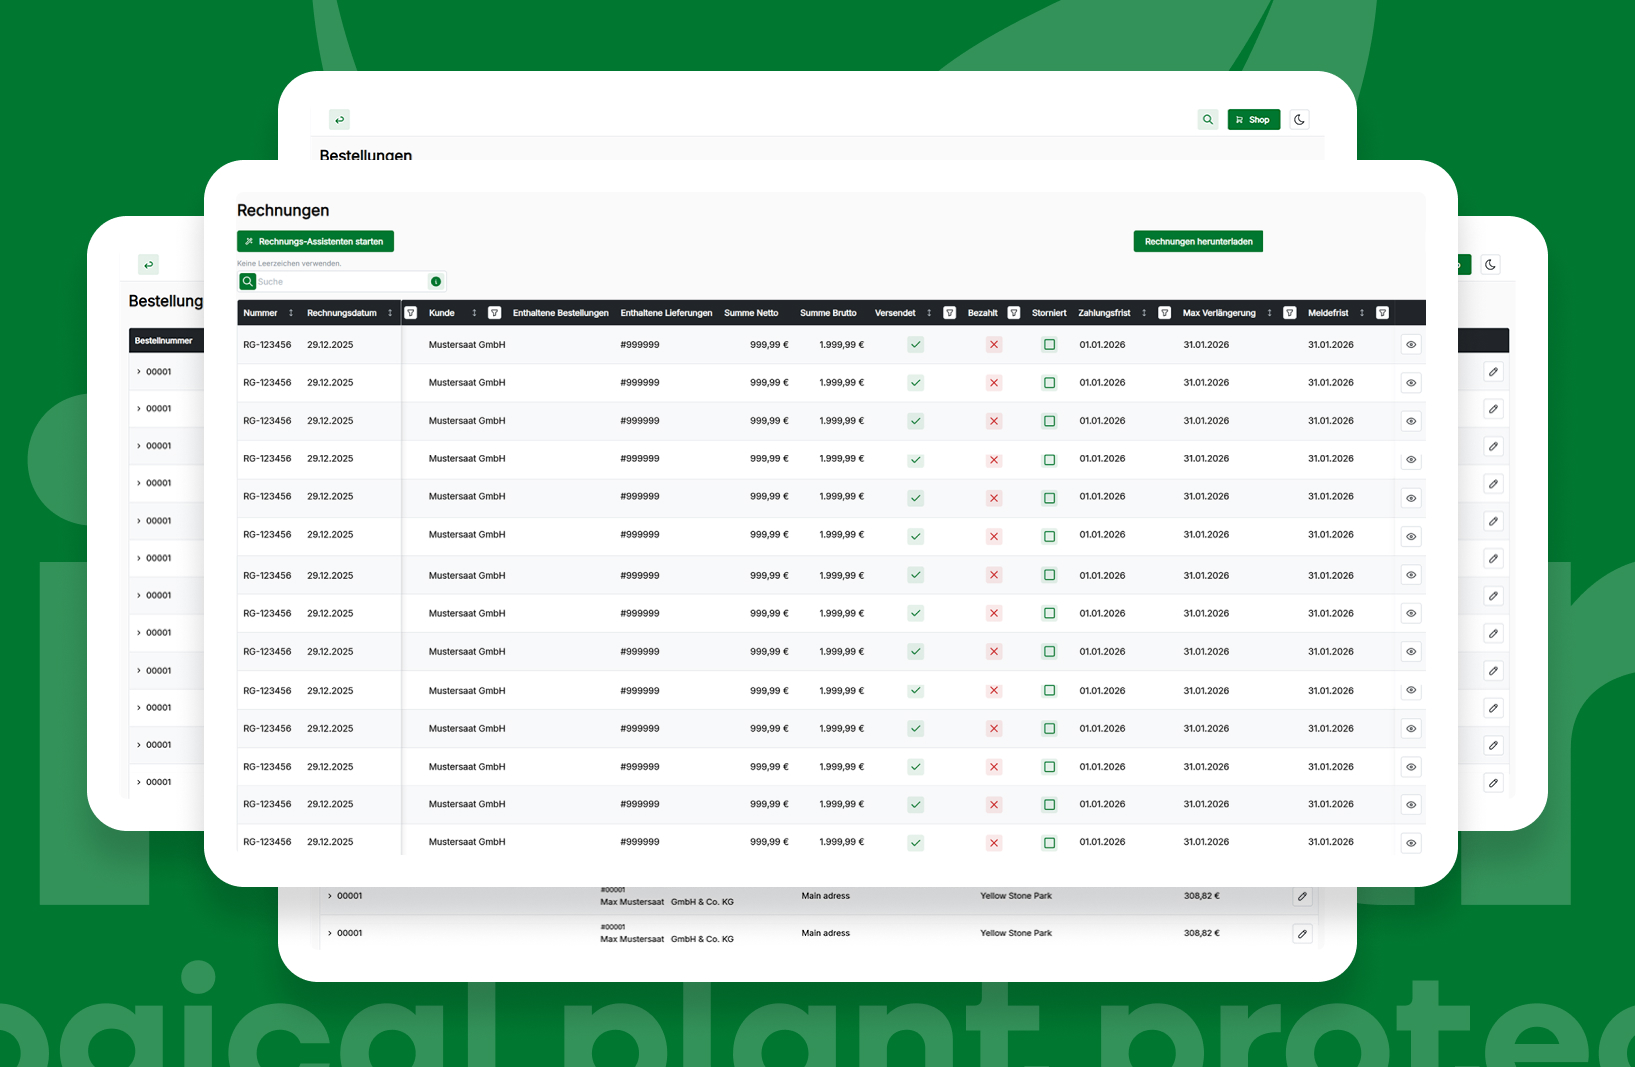Open the Rechnungsdatum column filter

pos(410,313)
